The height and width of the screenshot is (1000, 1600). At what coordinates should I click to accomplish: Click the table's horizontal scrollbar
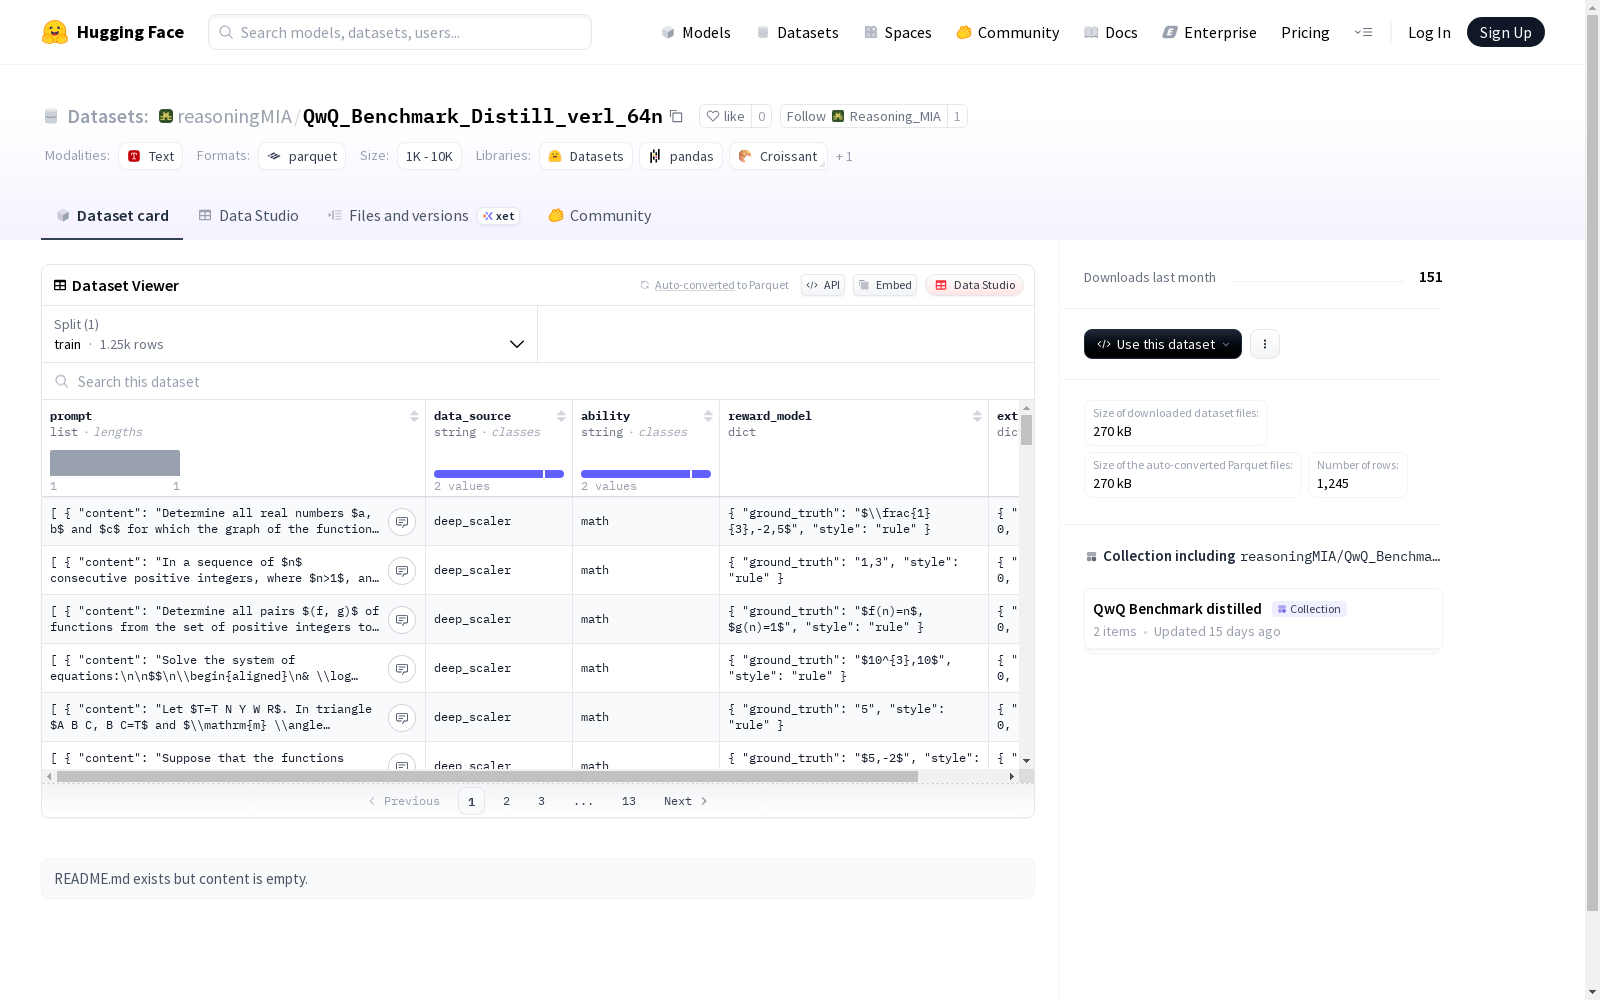click(x=487, y=776)
